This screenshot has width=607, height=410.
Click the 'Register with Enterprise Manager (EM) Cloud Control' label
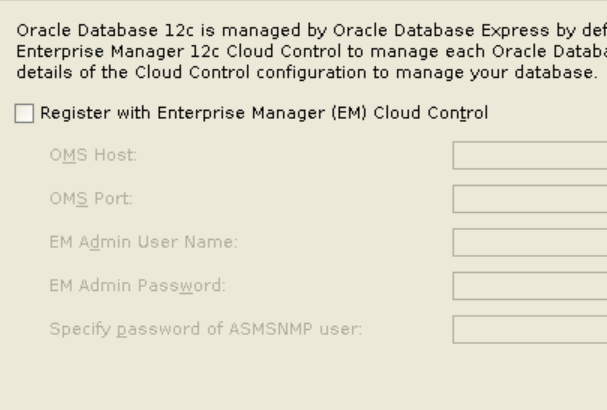coord(264,113)
